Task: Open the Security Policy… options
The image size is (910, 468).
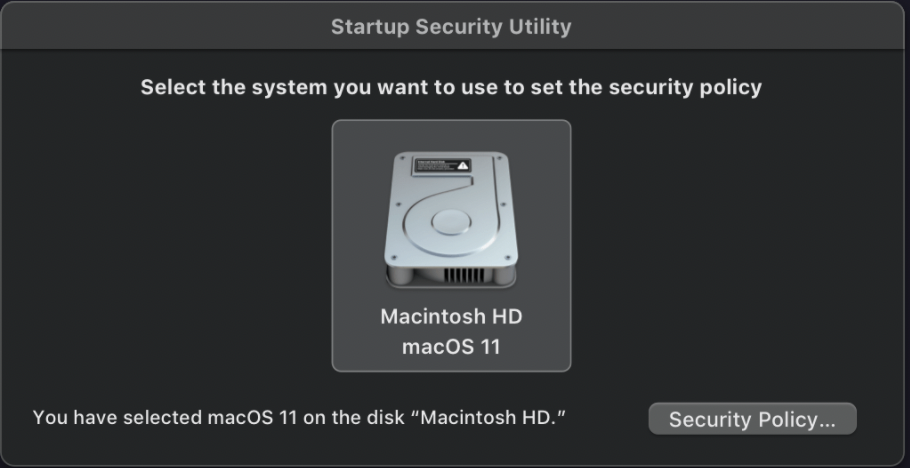Action: 752,419
